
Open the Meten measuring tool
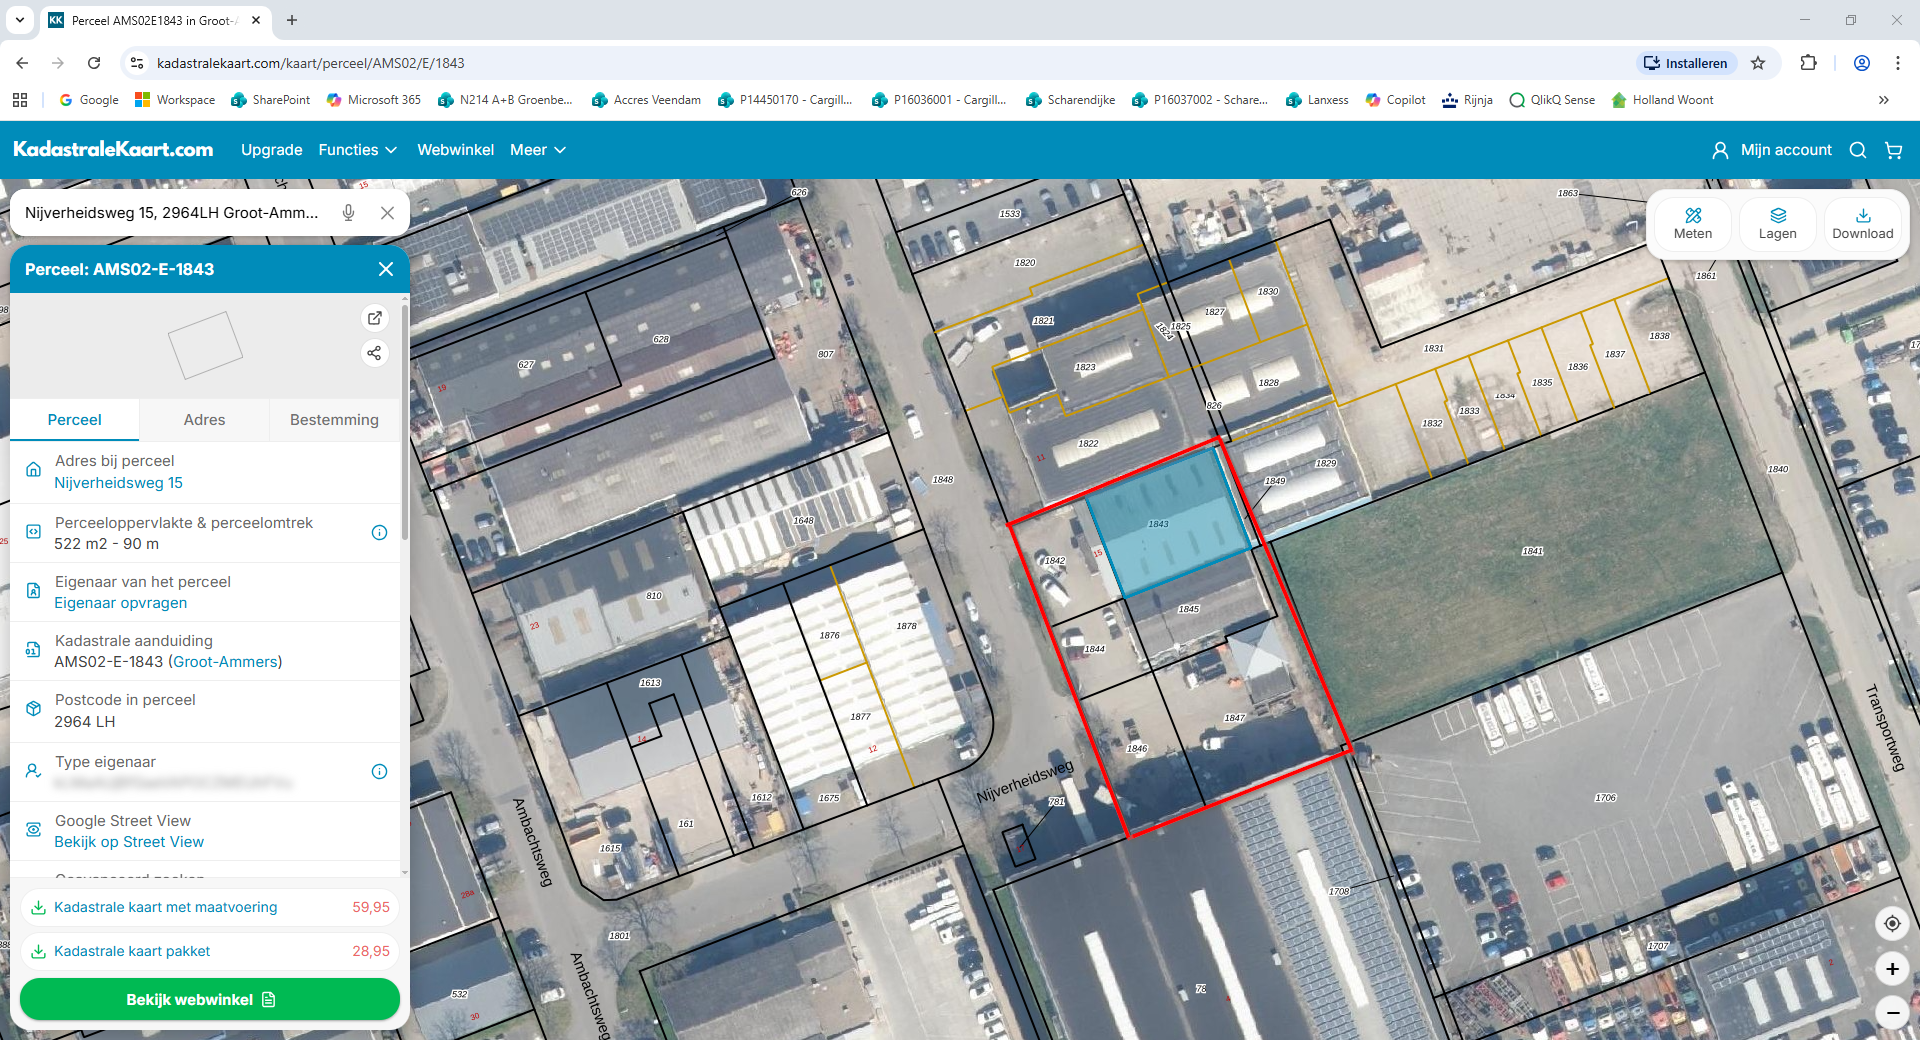[1692, 224]
